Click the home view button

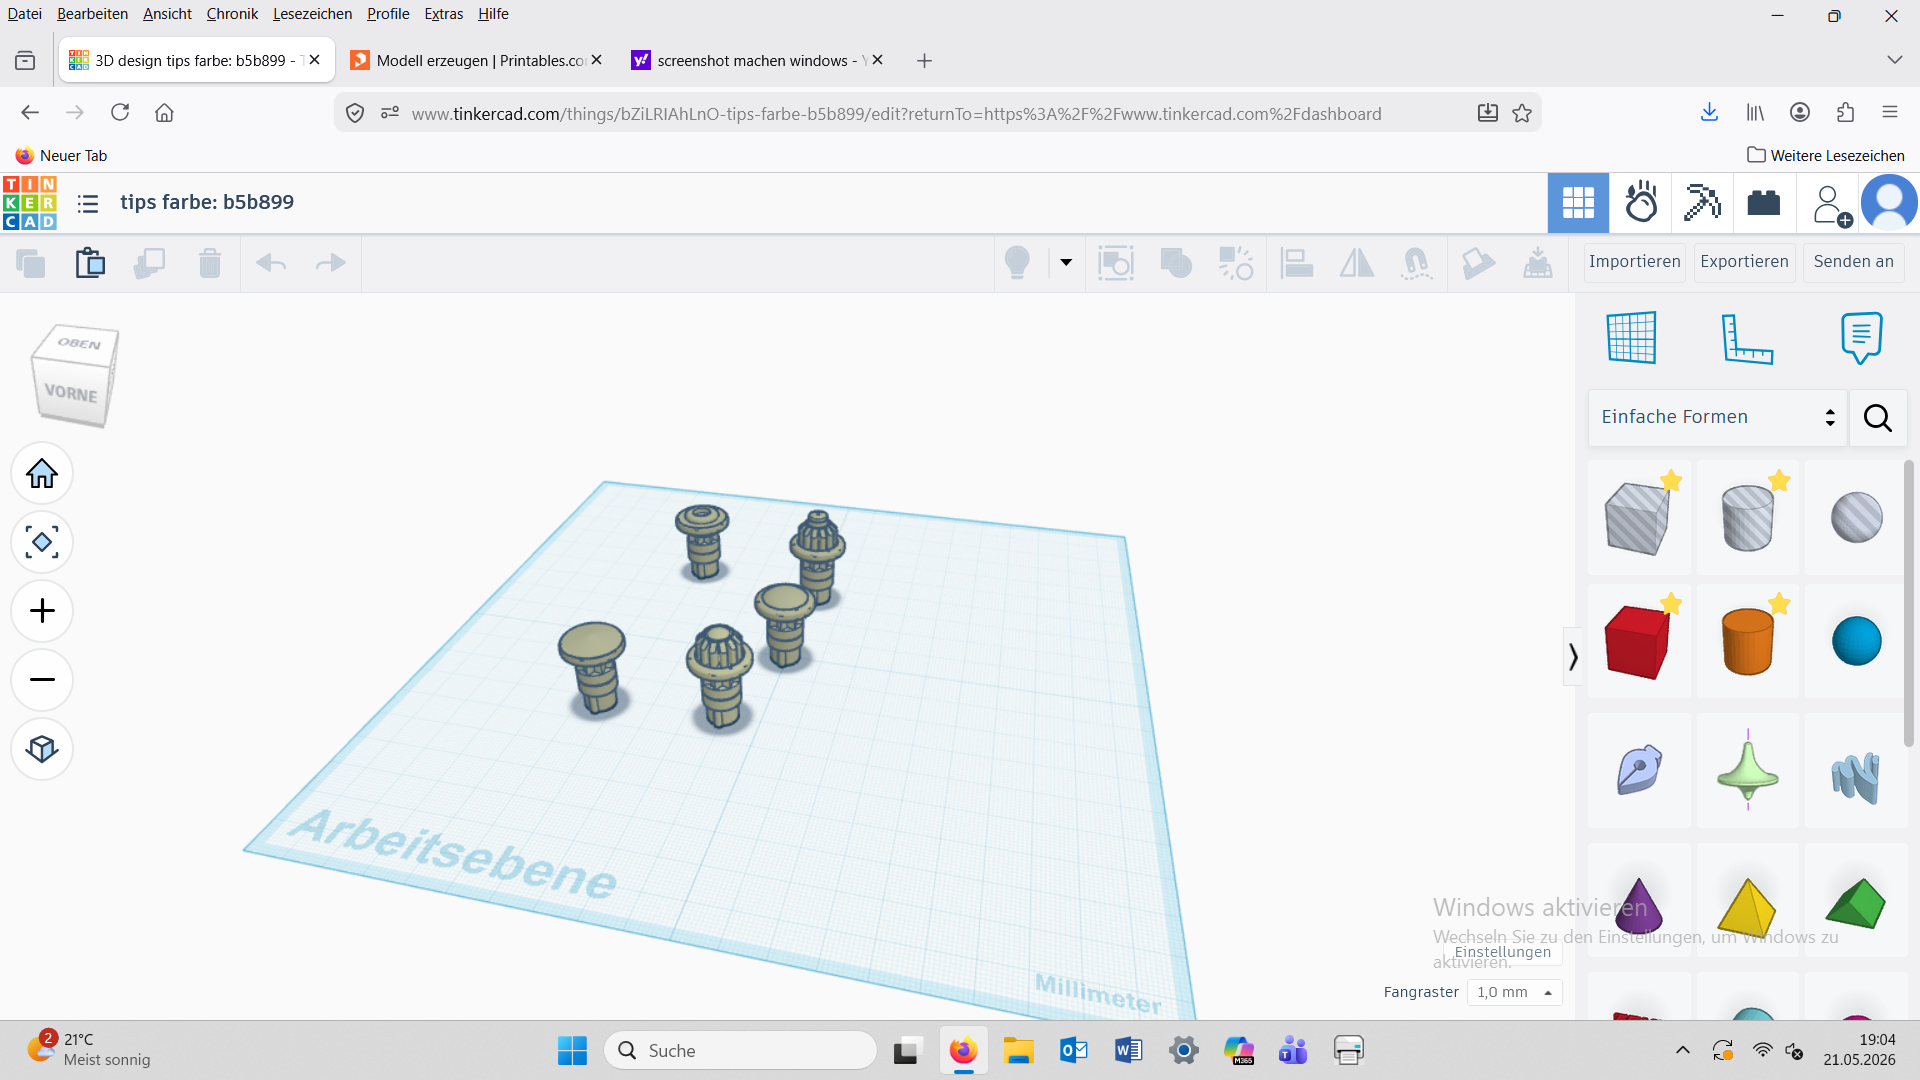42,474
